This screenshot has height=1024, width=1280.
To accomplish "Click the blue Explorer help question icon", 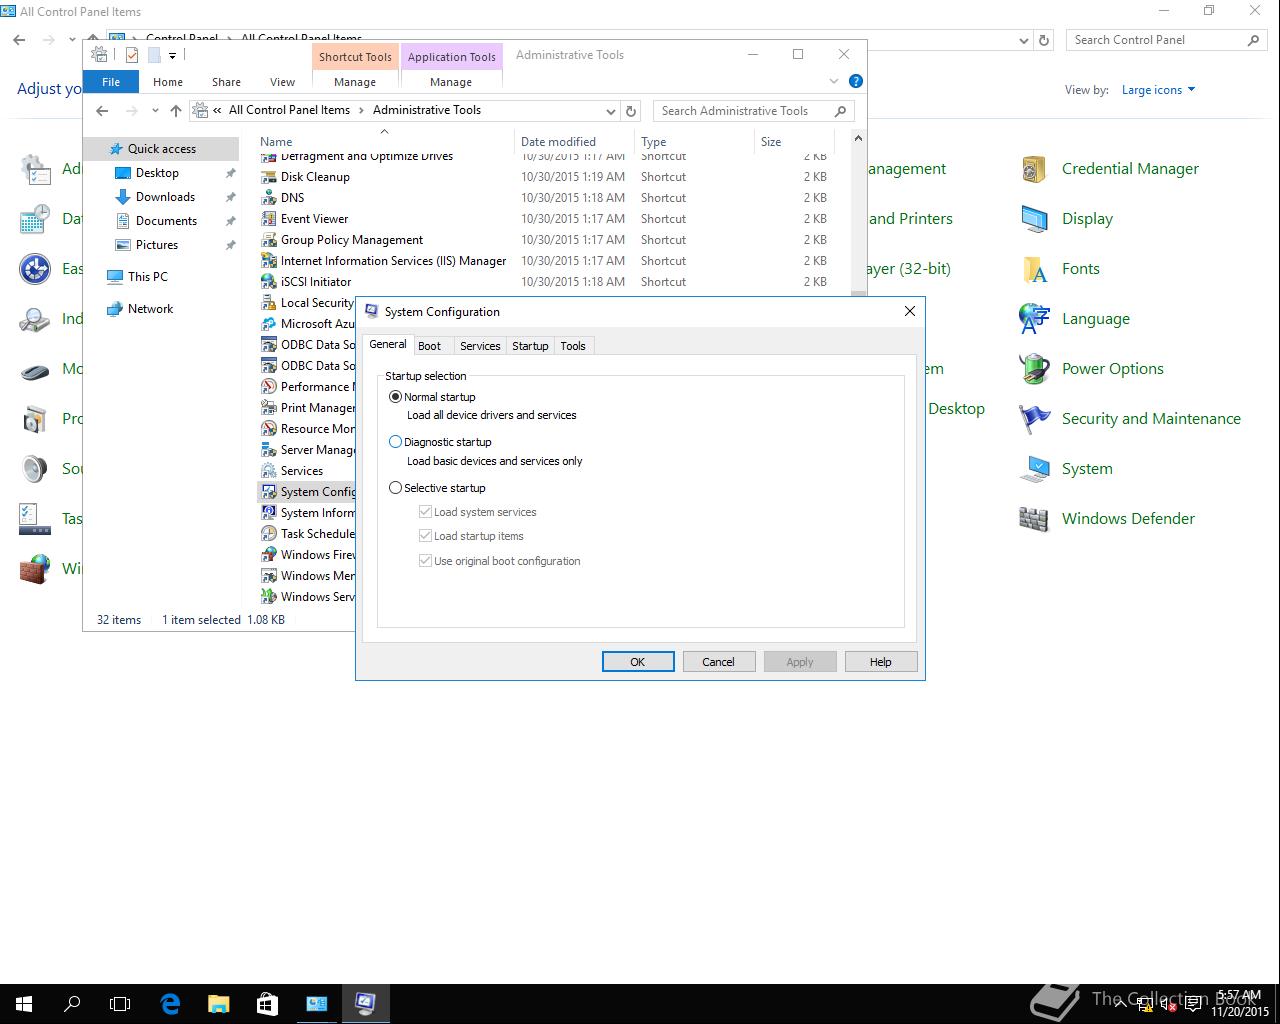I will [855, 81].
